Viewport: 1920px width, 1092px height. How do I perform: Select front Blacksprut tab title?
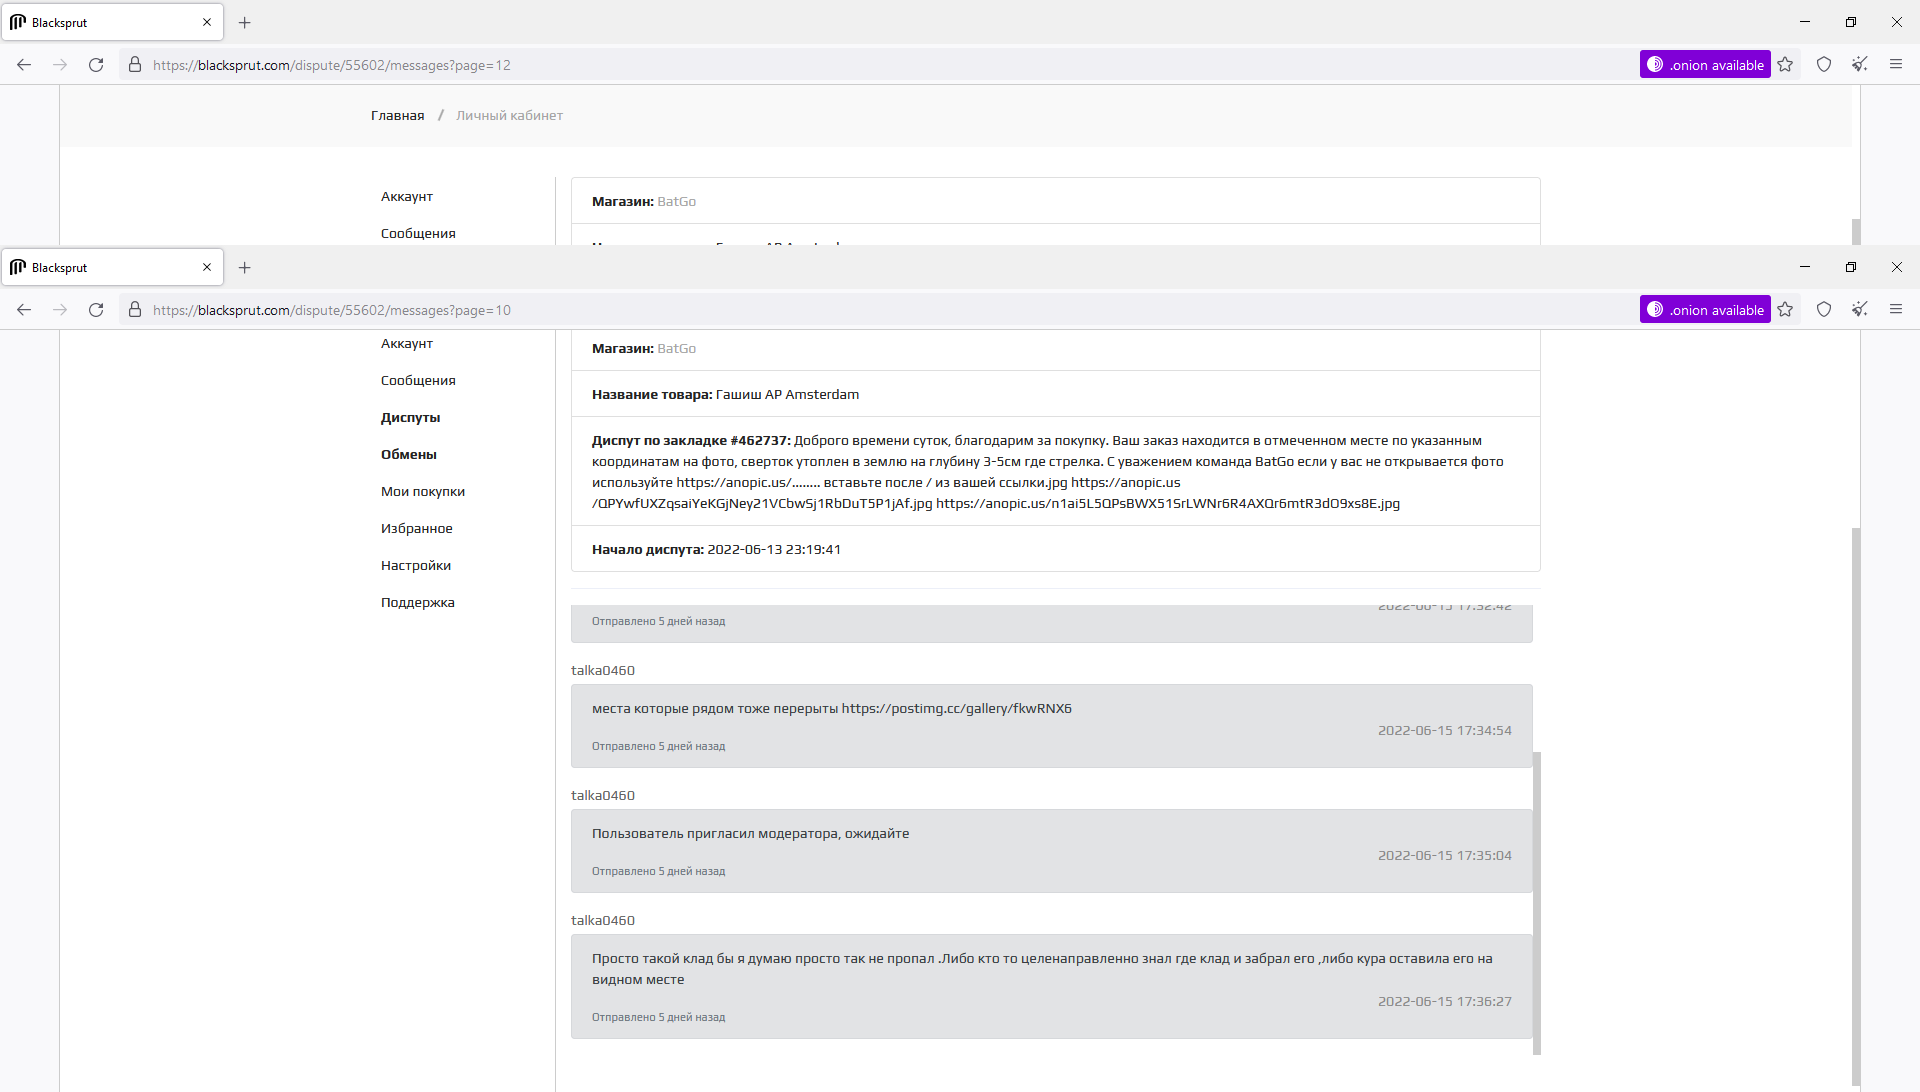[x=59, y=267]
